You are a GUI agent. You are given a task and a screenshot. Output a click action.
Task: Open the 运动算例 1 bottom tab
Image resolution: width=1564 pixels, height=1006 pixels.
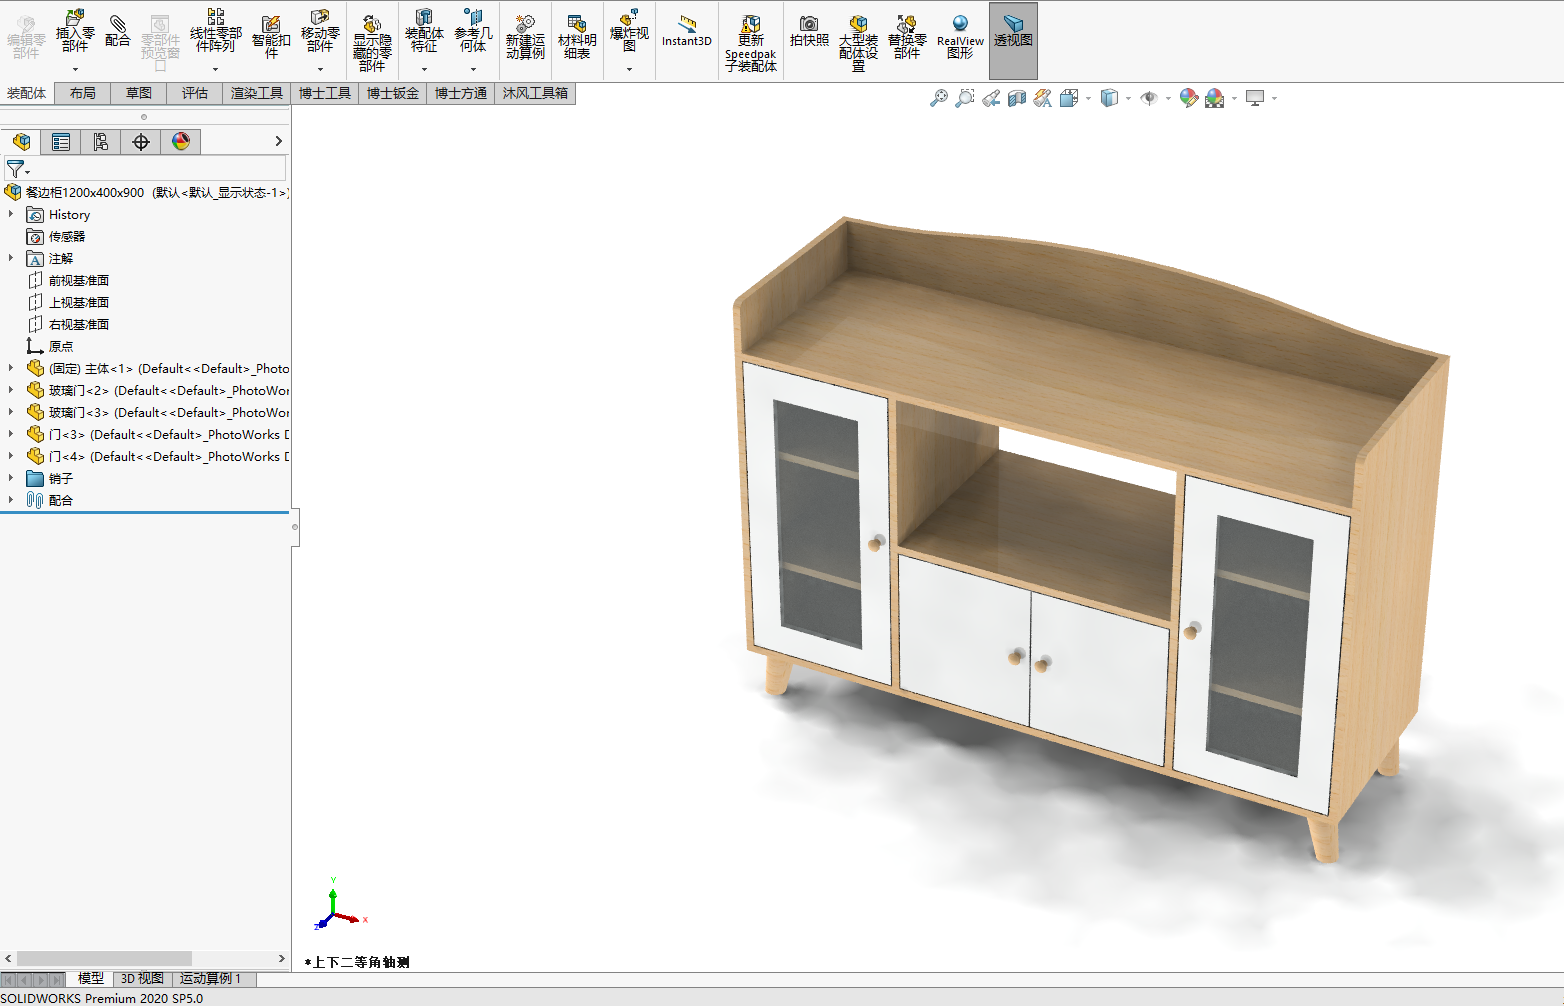pos(210,979)
